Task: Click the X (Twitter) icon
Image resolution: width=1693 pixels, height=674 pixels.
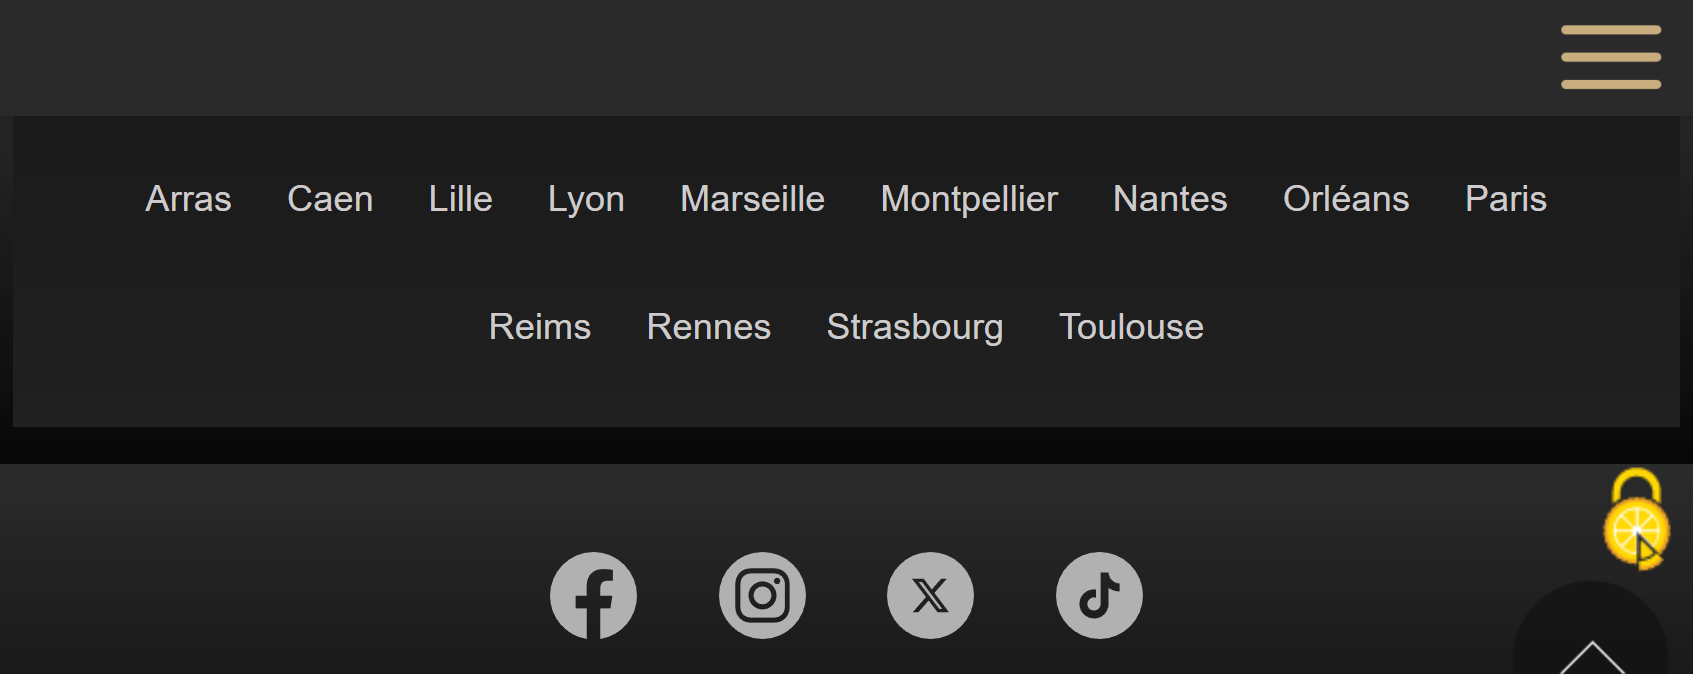Action: pyautogui.click(x=930, y=596)
